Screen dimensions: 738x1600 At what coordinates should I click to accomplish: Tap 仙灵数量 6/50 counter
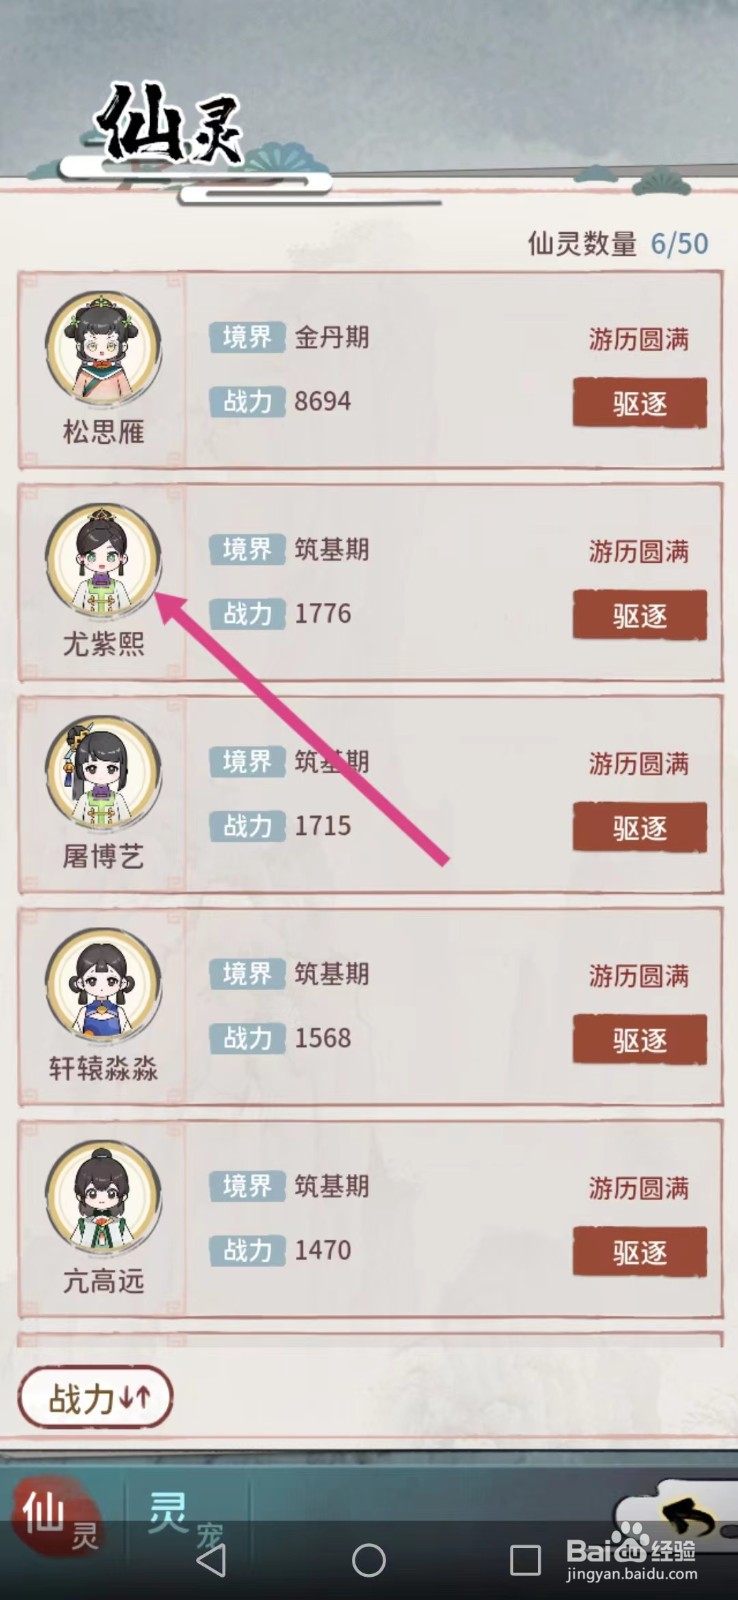pos(618,243)
